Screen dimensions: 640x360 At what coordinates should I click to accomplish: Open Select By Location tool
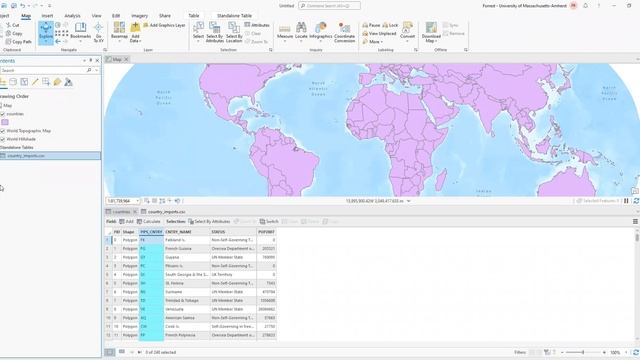tap(234, 32)
